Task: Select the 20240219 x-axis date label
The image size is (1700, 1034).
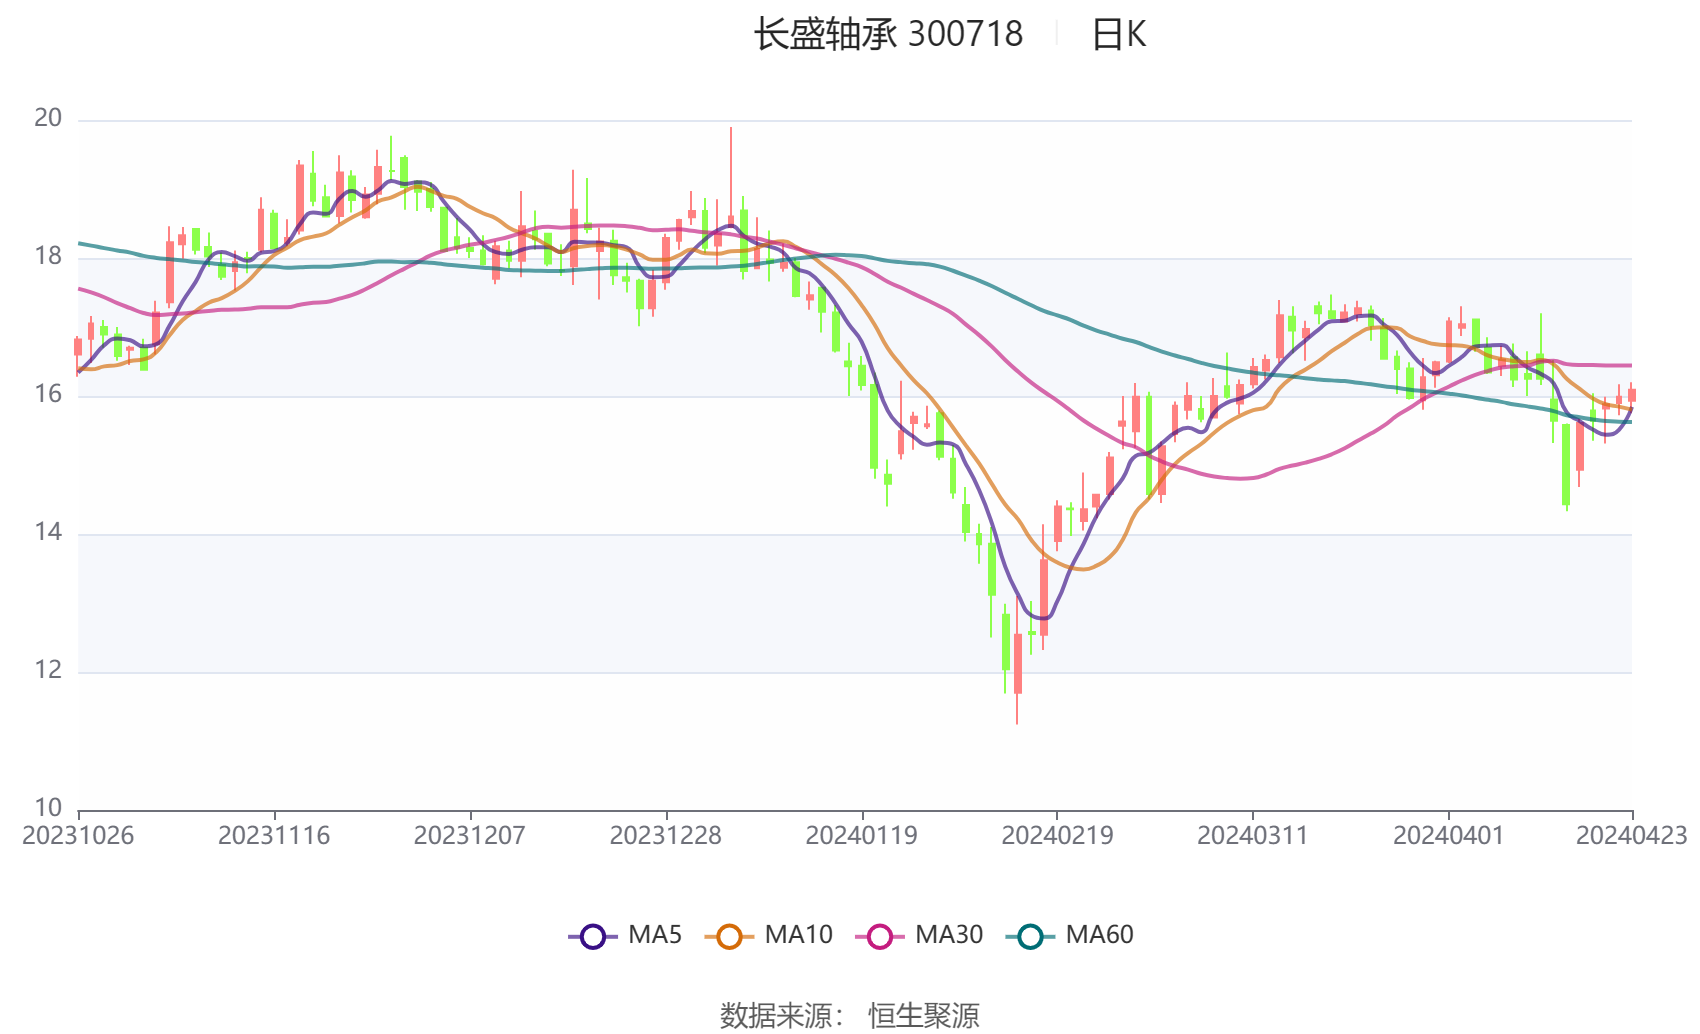Action: [x=1057, y=835]
